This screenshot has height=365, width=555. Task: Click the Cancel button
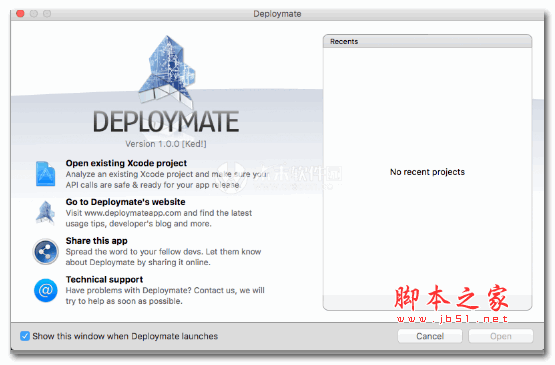click(430, 336)
